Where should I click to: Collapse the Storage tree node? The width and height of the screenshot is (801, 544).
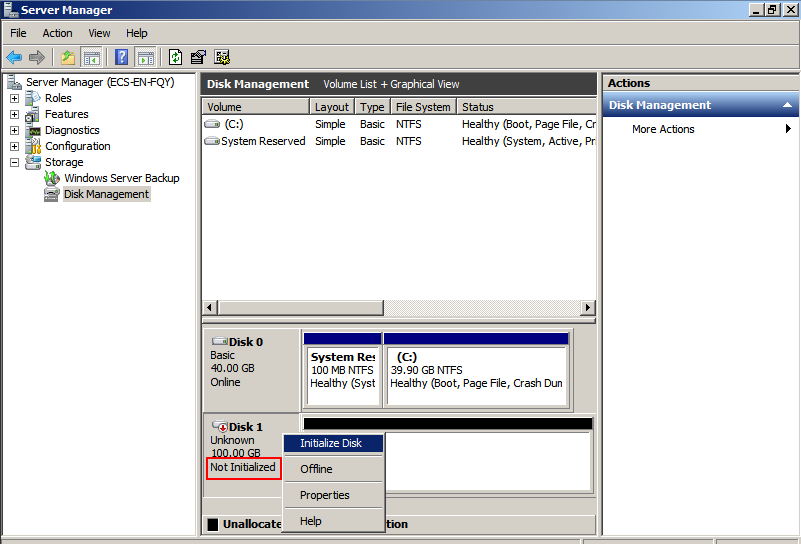[15, 162]
